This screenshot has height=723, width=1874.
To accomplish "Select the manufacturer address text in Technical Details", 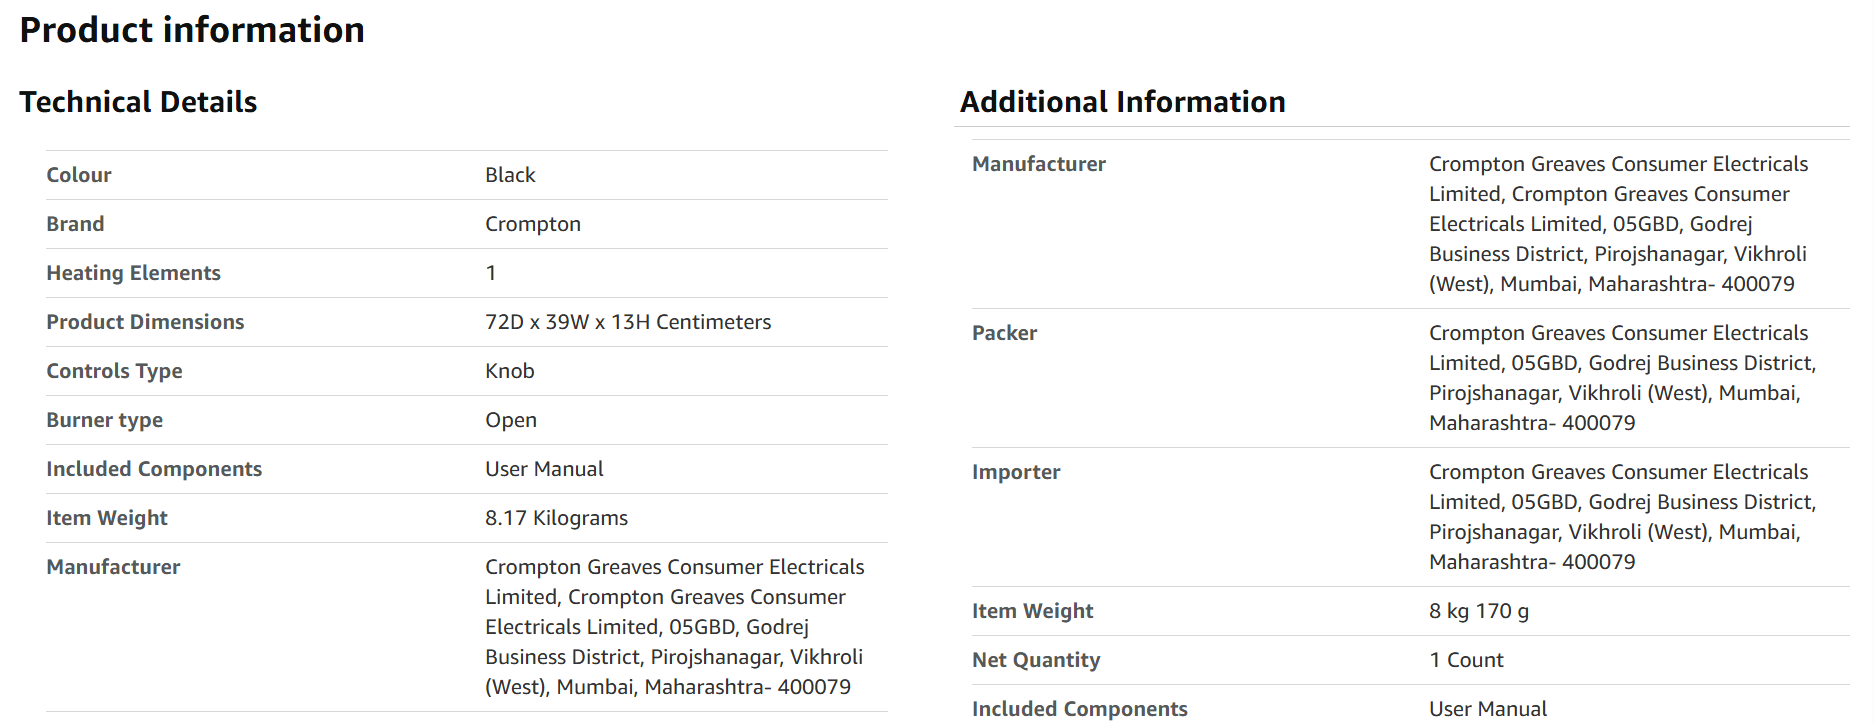I will pos(675,627).
